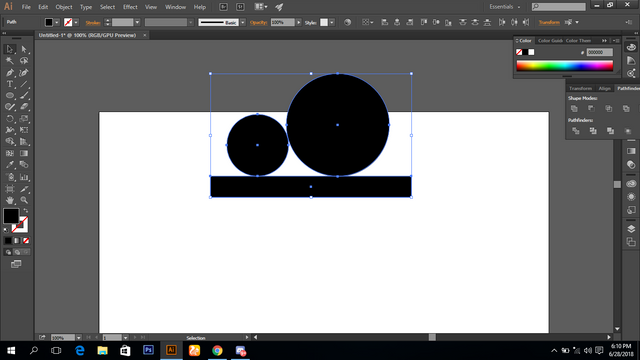
Task: Open Essentials workspace switcher
Action: pos(504,7)
